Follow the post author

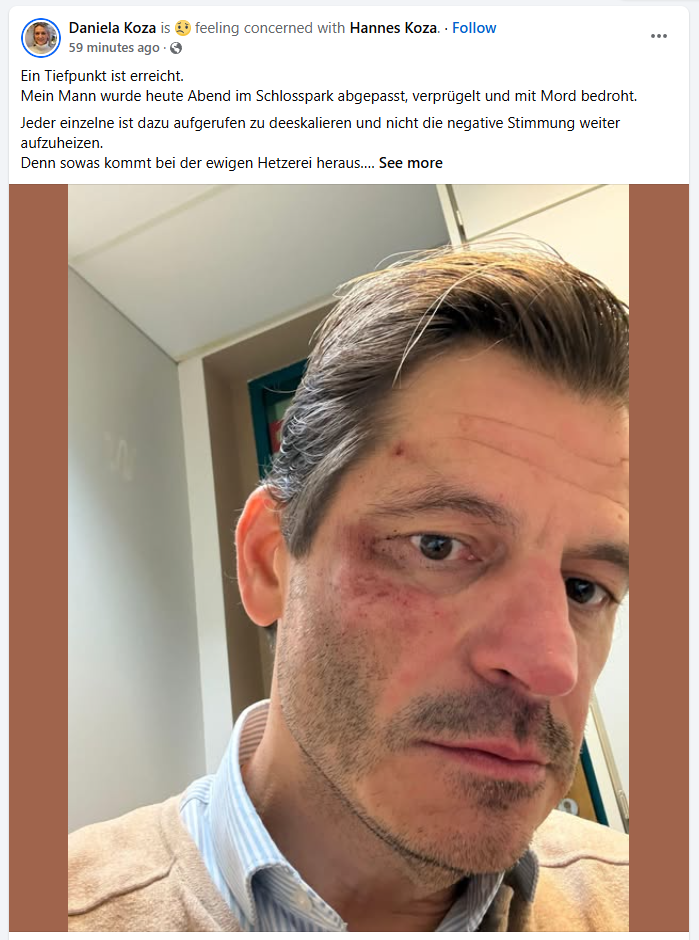(x=474, y=28)
